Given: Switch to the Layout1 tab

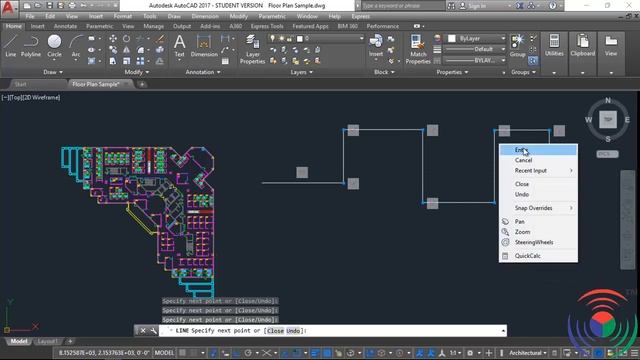Looking at the screenshot, I should [48, 341].
